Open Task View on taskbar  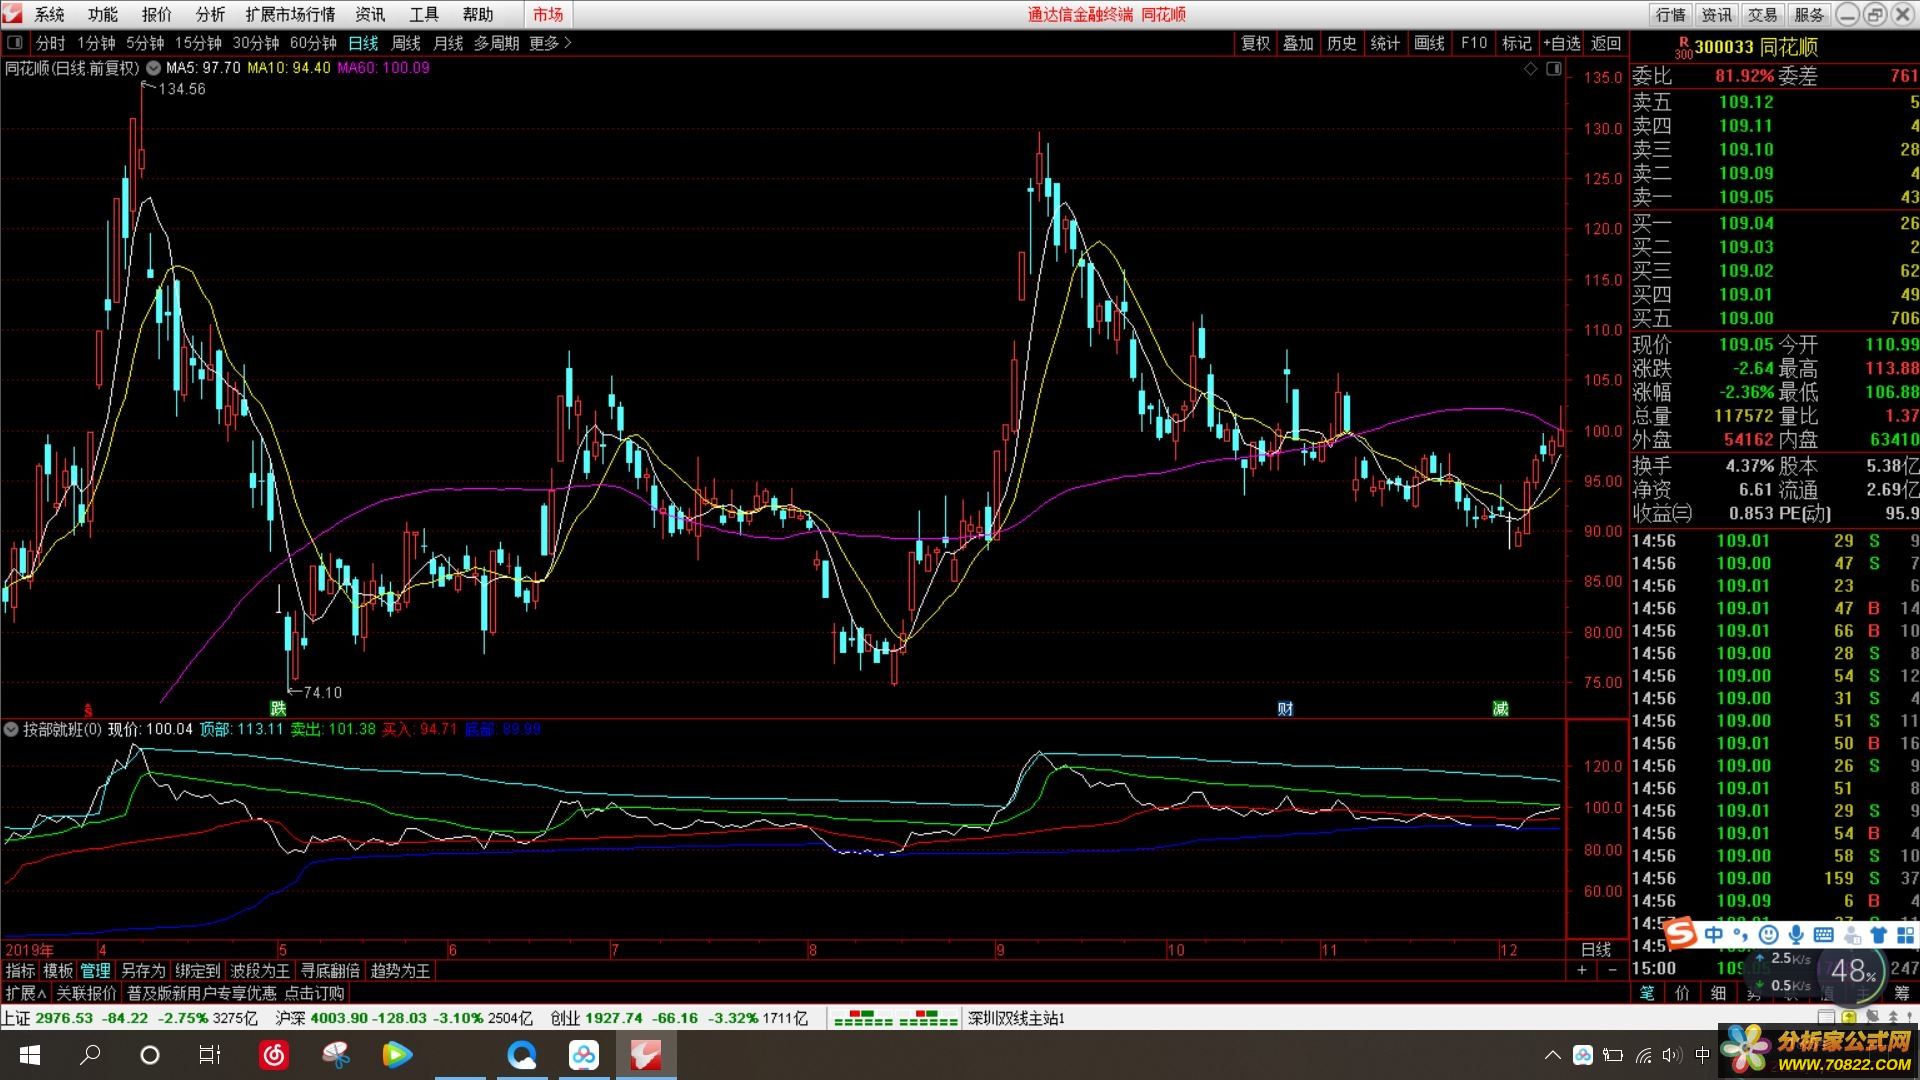point(210,1055)
